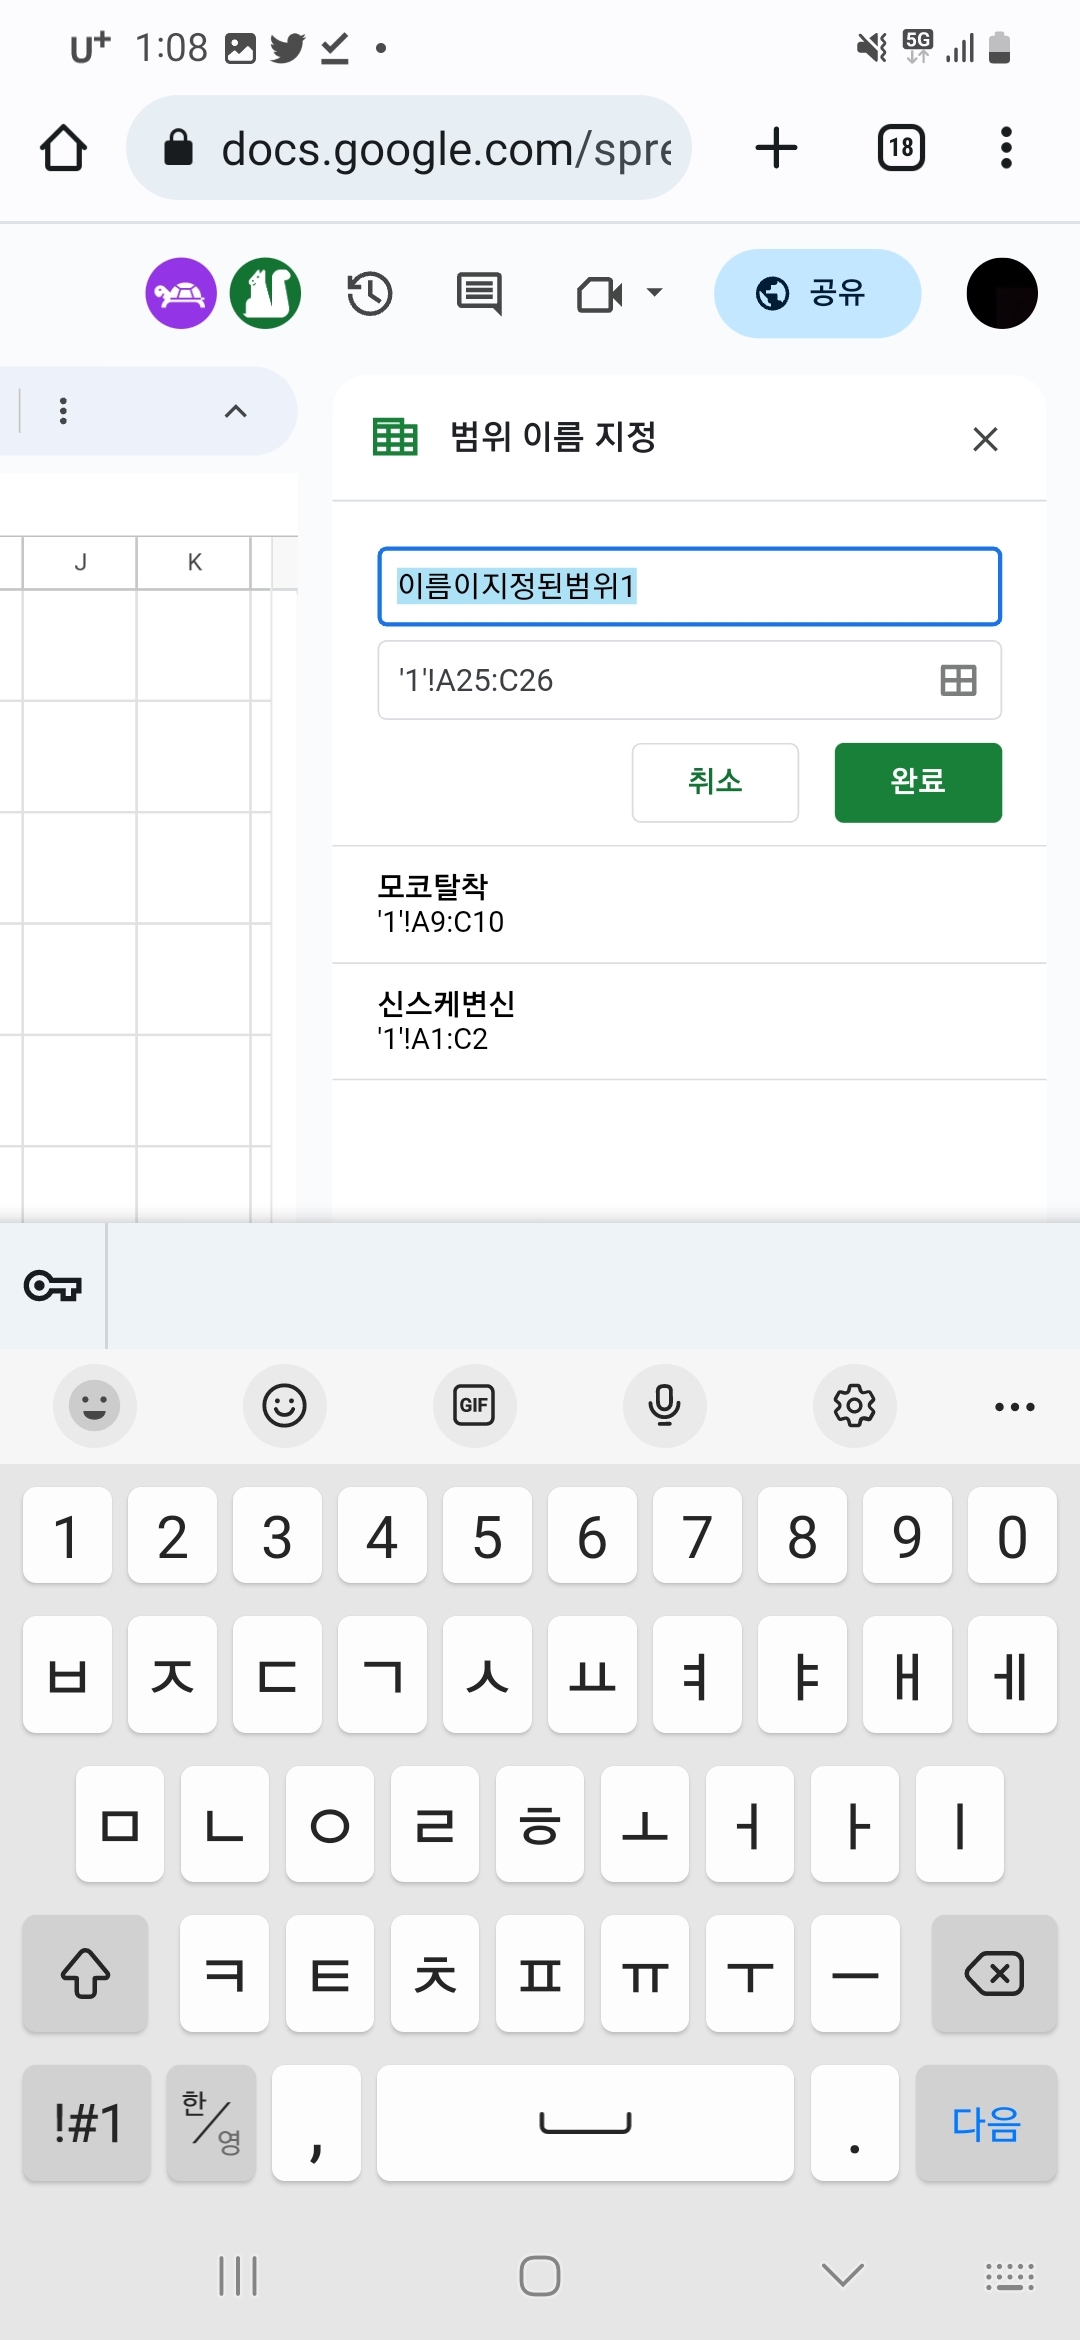Open new browser tab with plus icon

pos(776,148)
